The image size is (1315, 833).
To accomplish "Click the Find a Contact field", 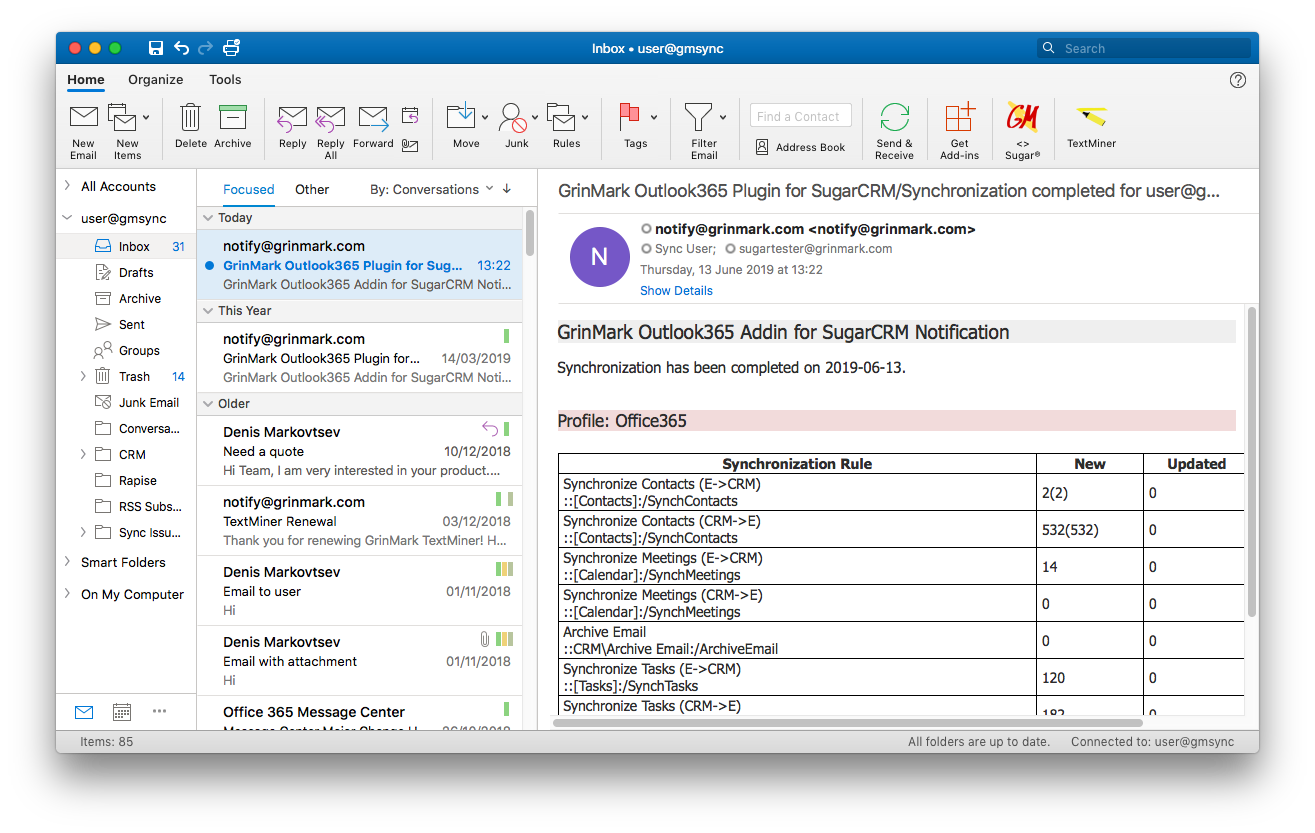I will point(801,116).
